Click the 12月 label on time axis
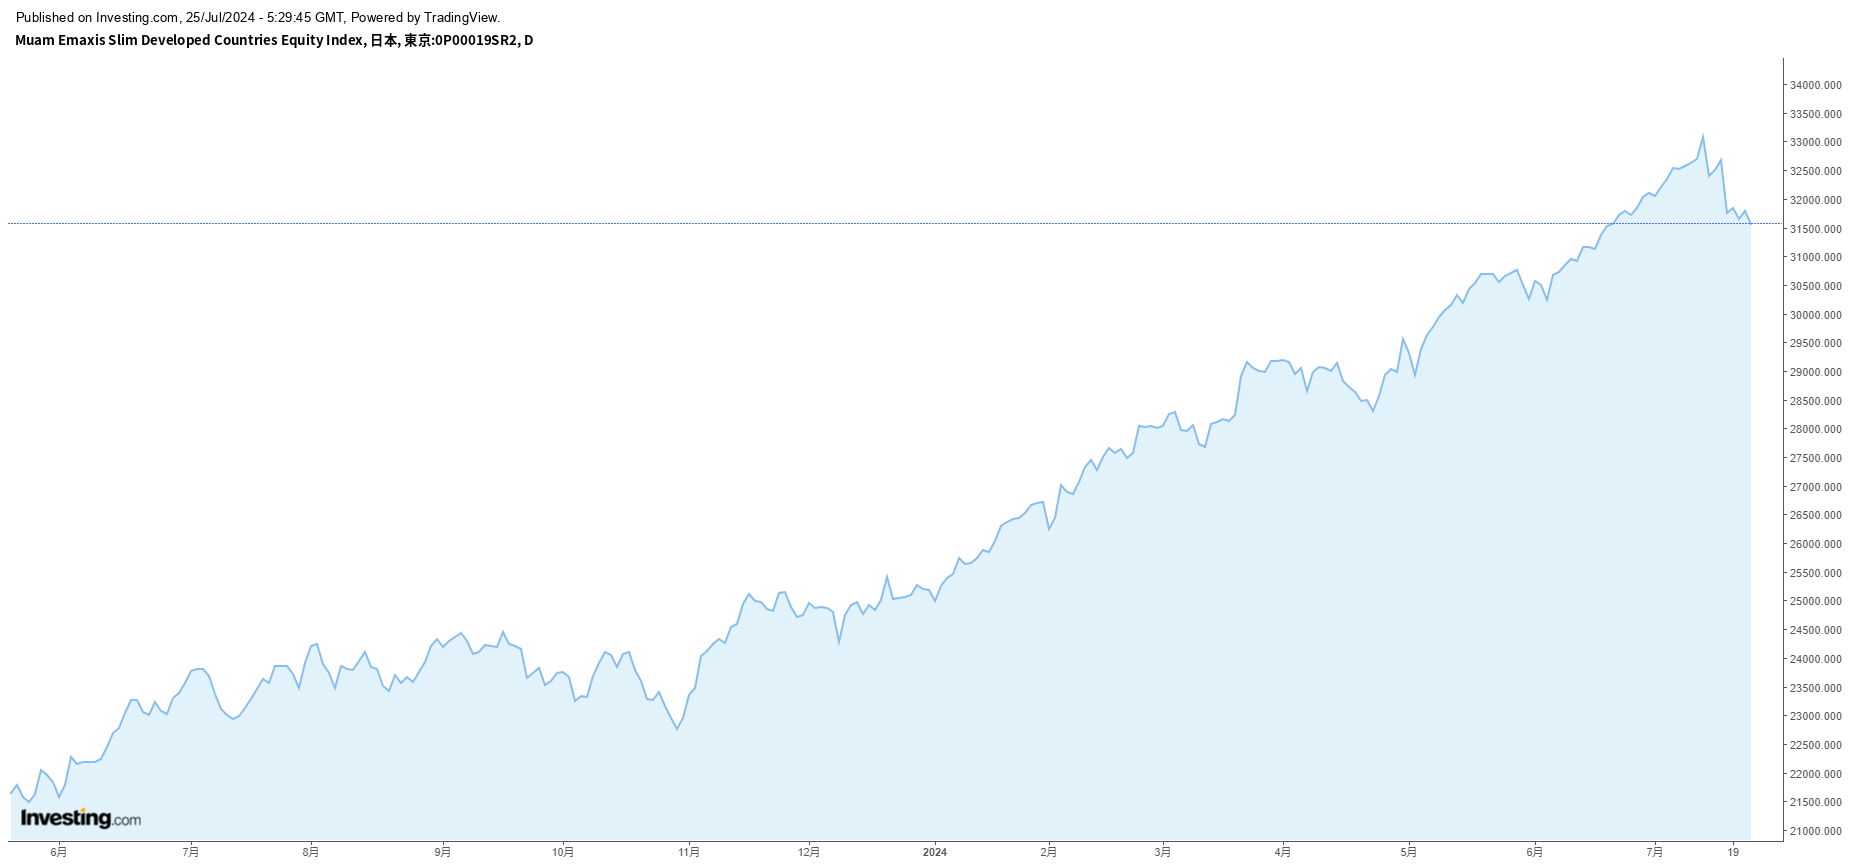The width and height of the screenshot is (1853, 865). (x=809, y=852)
